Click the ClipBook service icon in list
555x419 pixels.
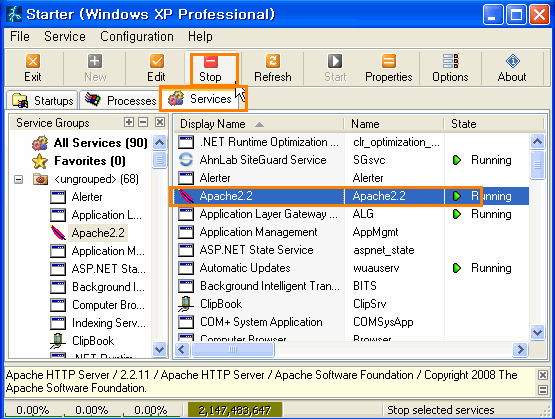click(186, 304)
